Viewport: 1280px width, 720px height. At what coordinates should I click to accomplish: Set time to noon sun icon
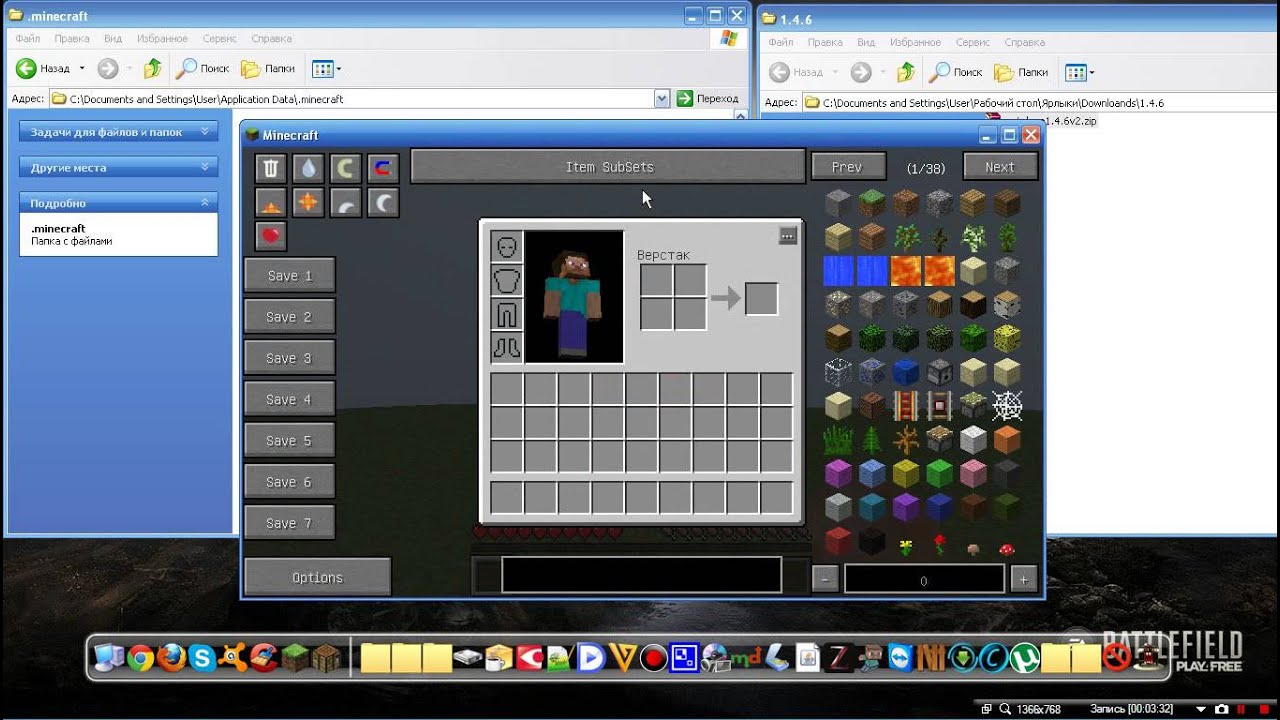tap(308, 203)
